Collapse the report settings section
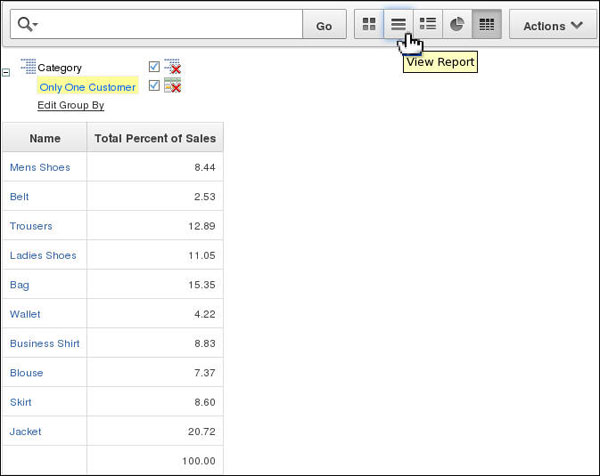Image resolution: width=600 pixels, height=476 pixels. 6,72
